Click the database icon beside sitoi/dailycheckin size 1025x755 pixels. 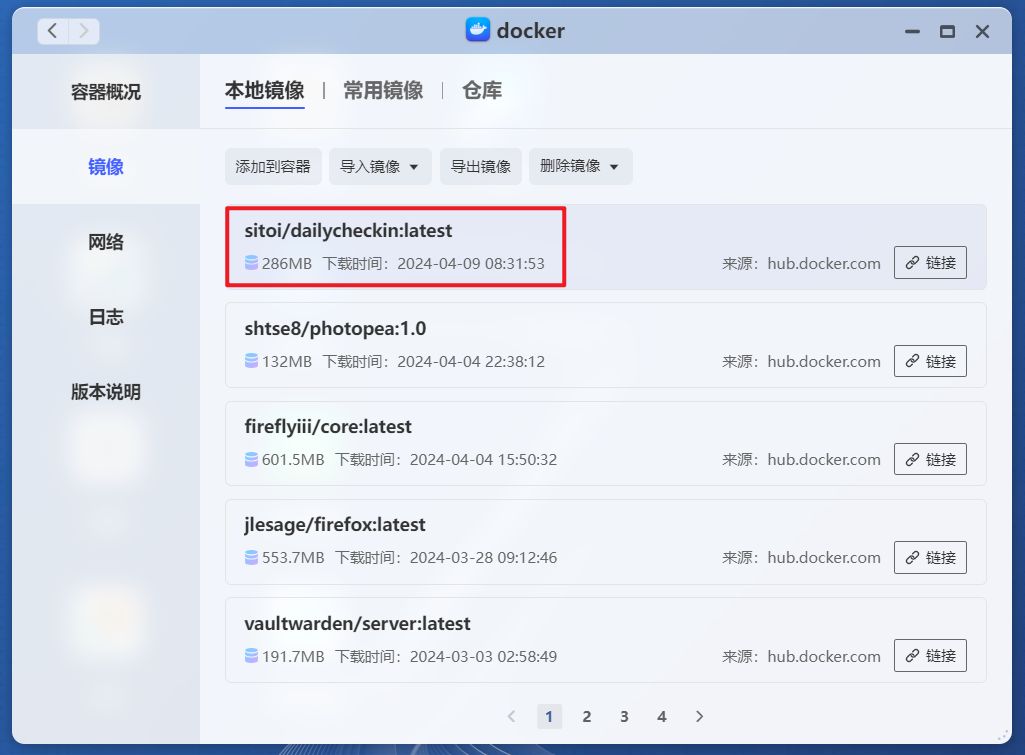point(251,264)
